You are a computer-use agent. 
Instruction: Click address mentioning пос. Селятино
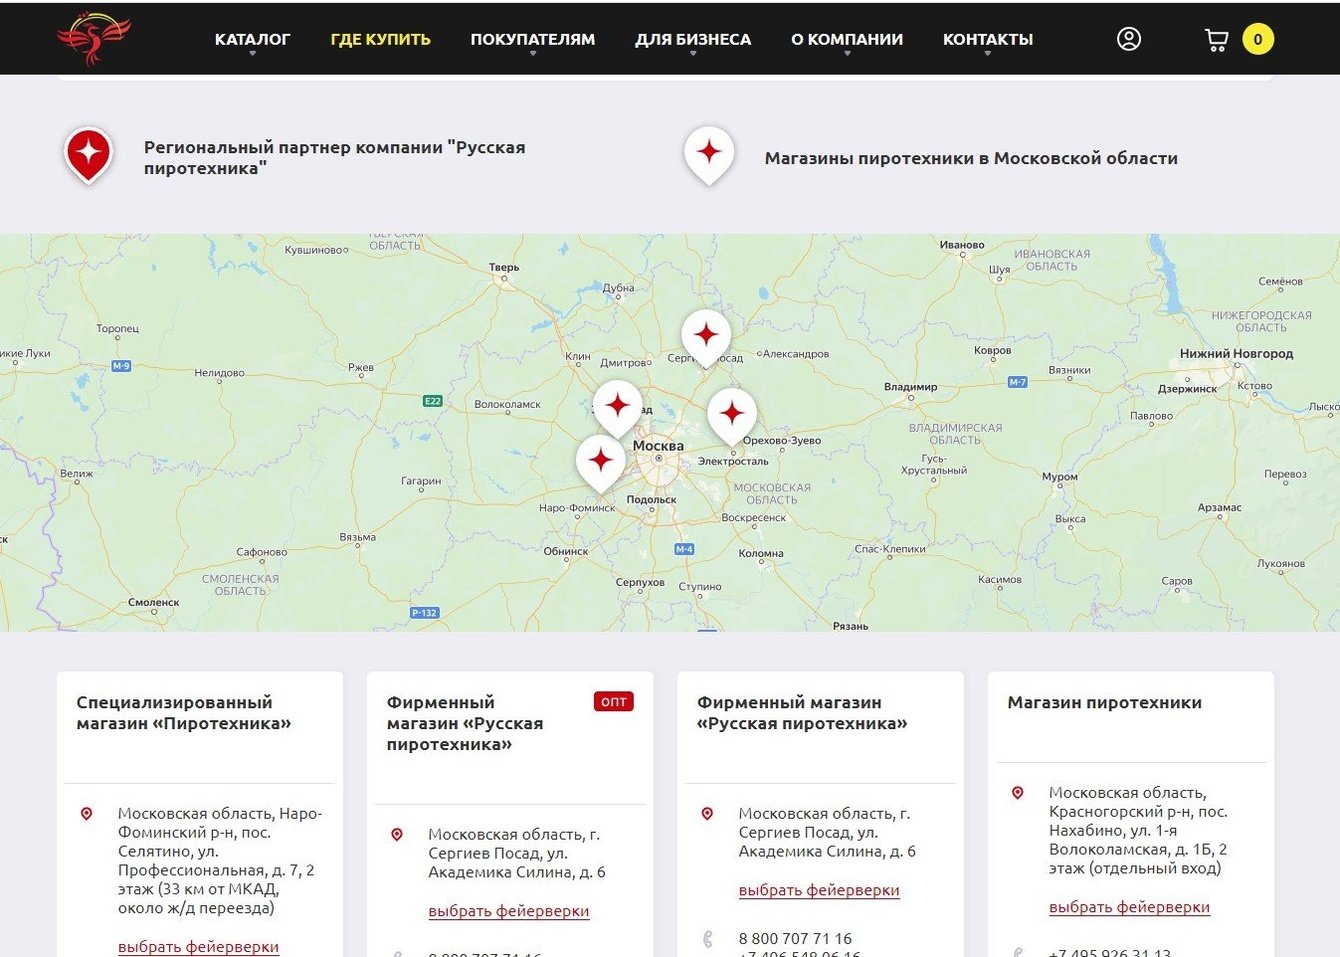coord(220,861)
